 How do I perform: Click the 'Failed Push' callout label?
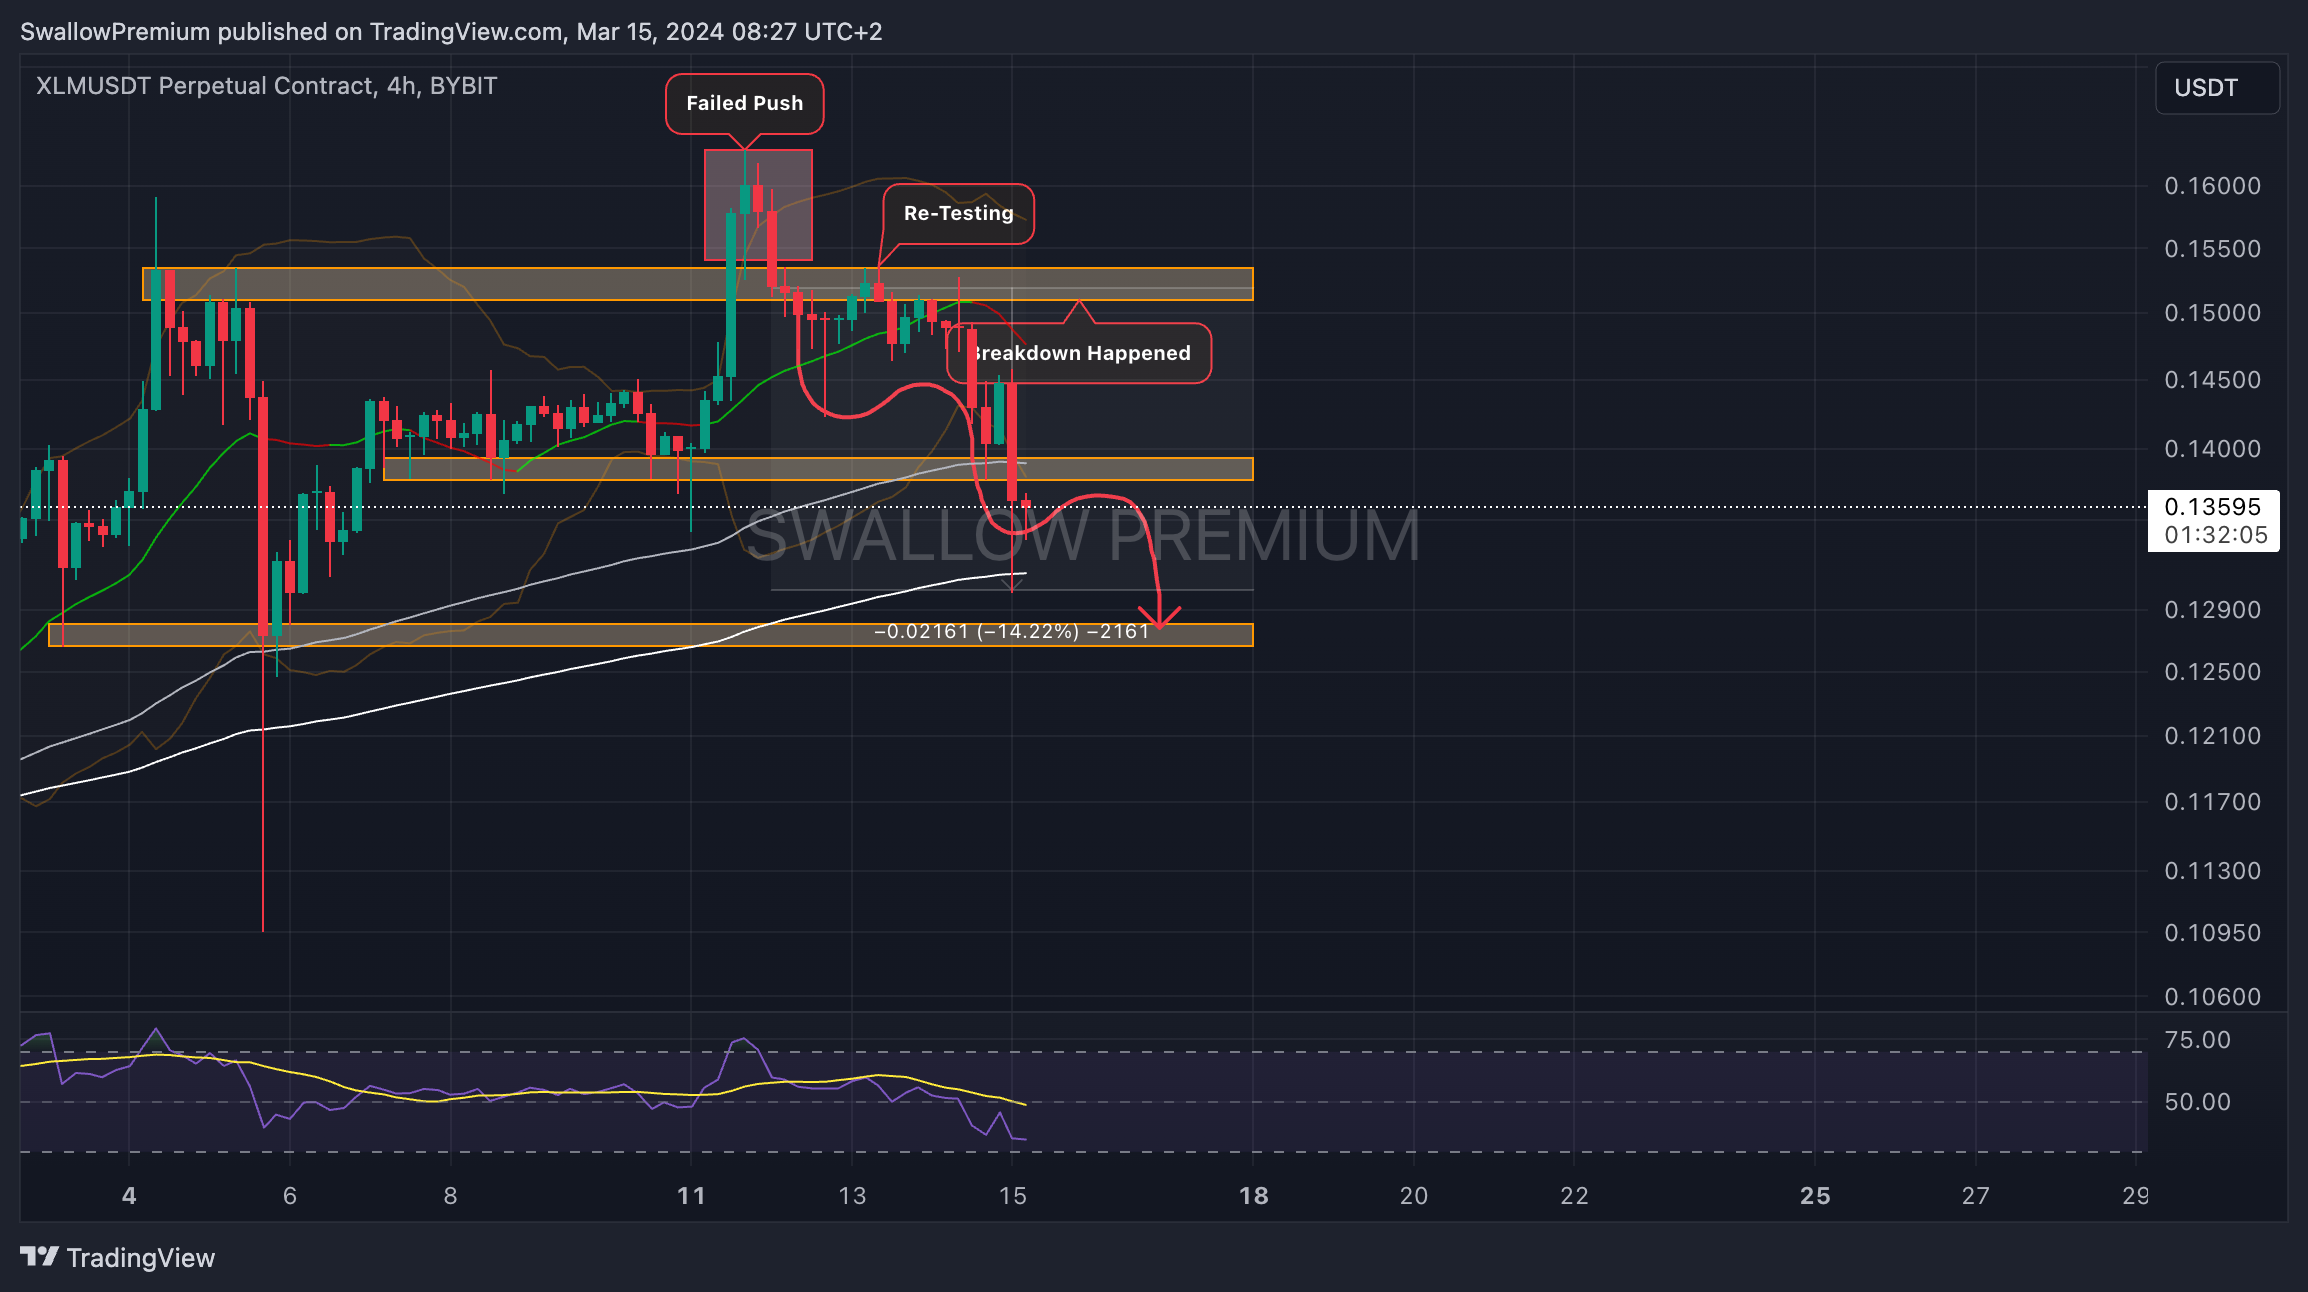(x=744, y=103)
